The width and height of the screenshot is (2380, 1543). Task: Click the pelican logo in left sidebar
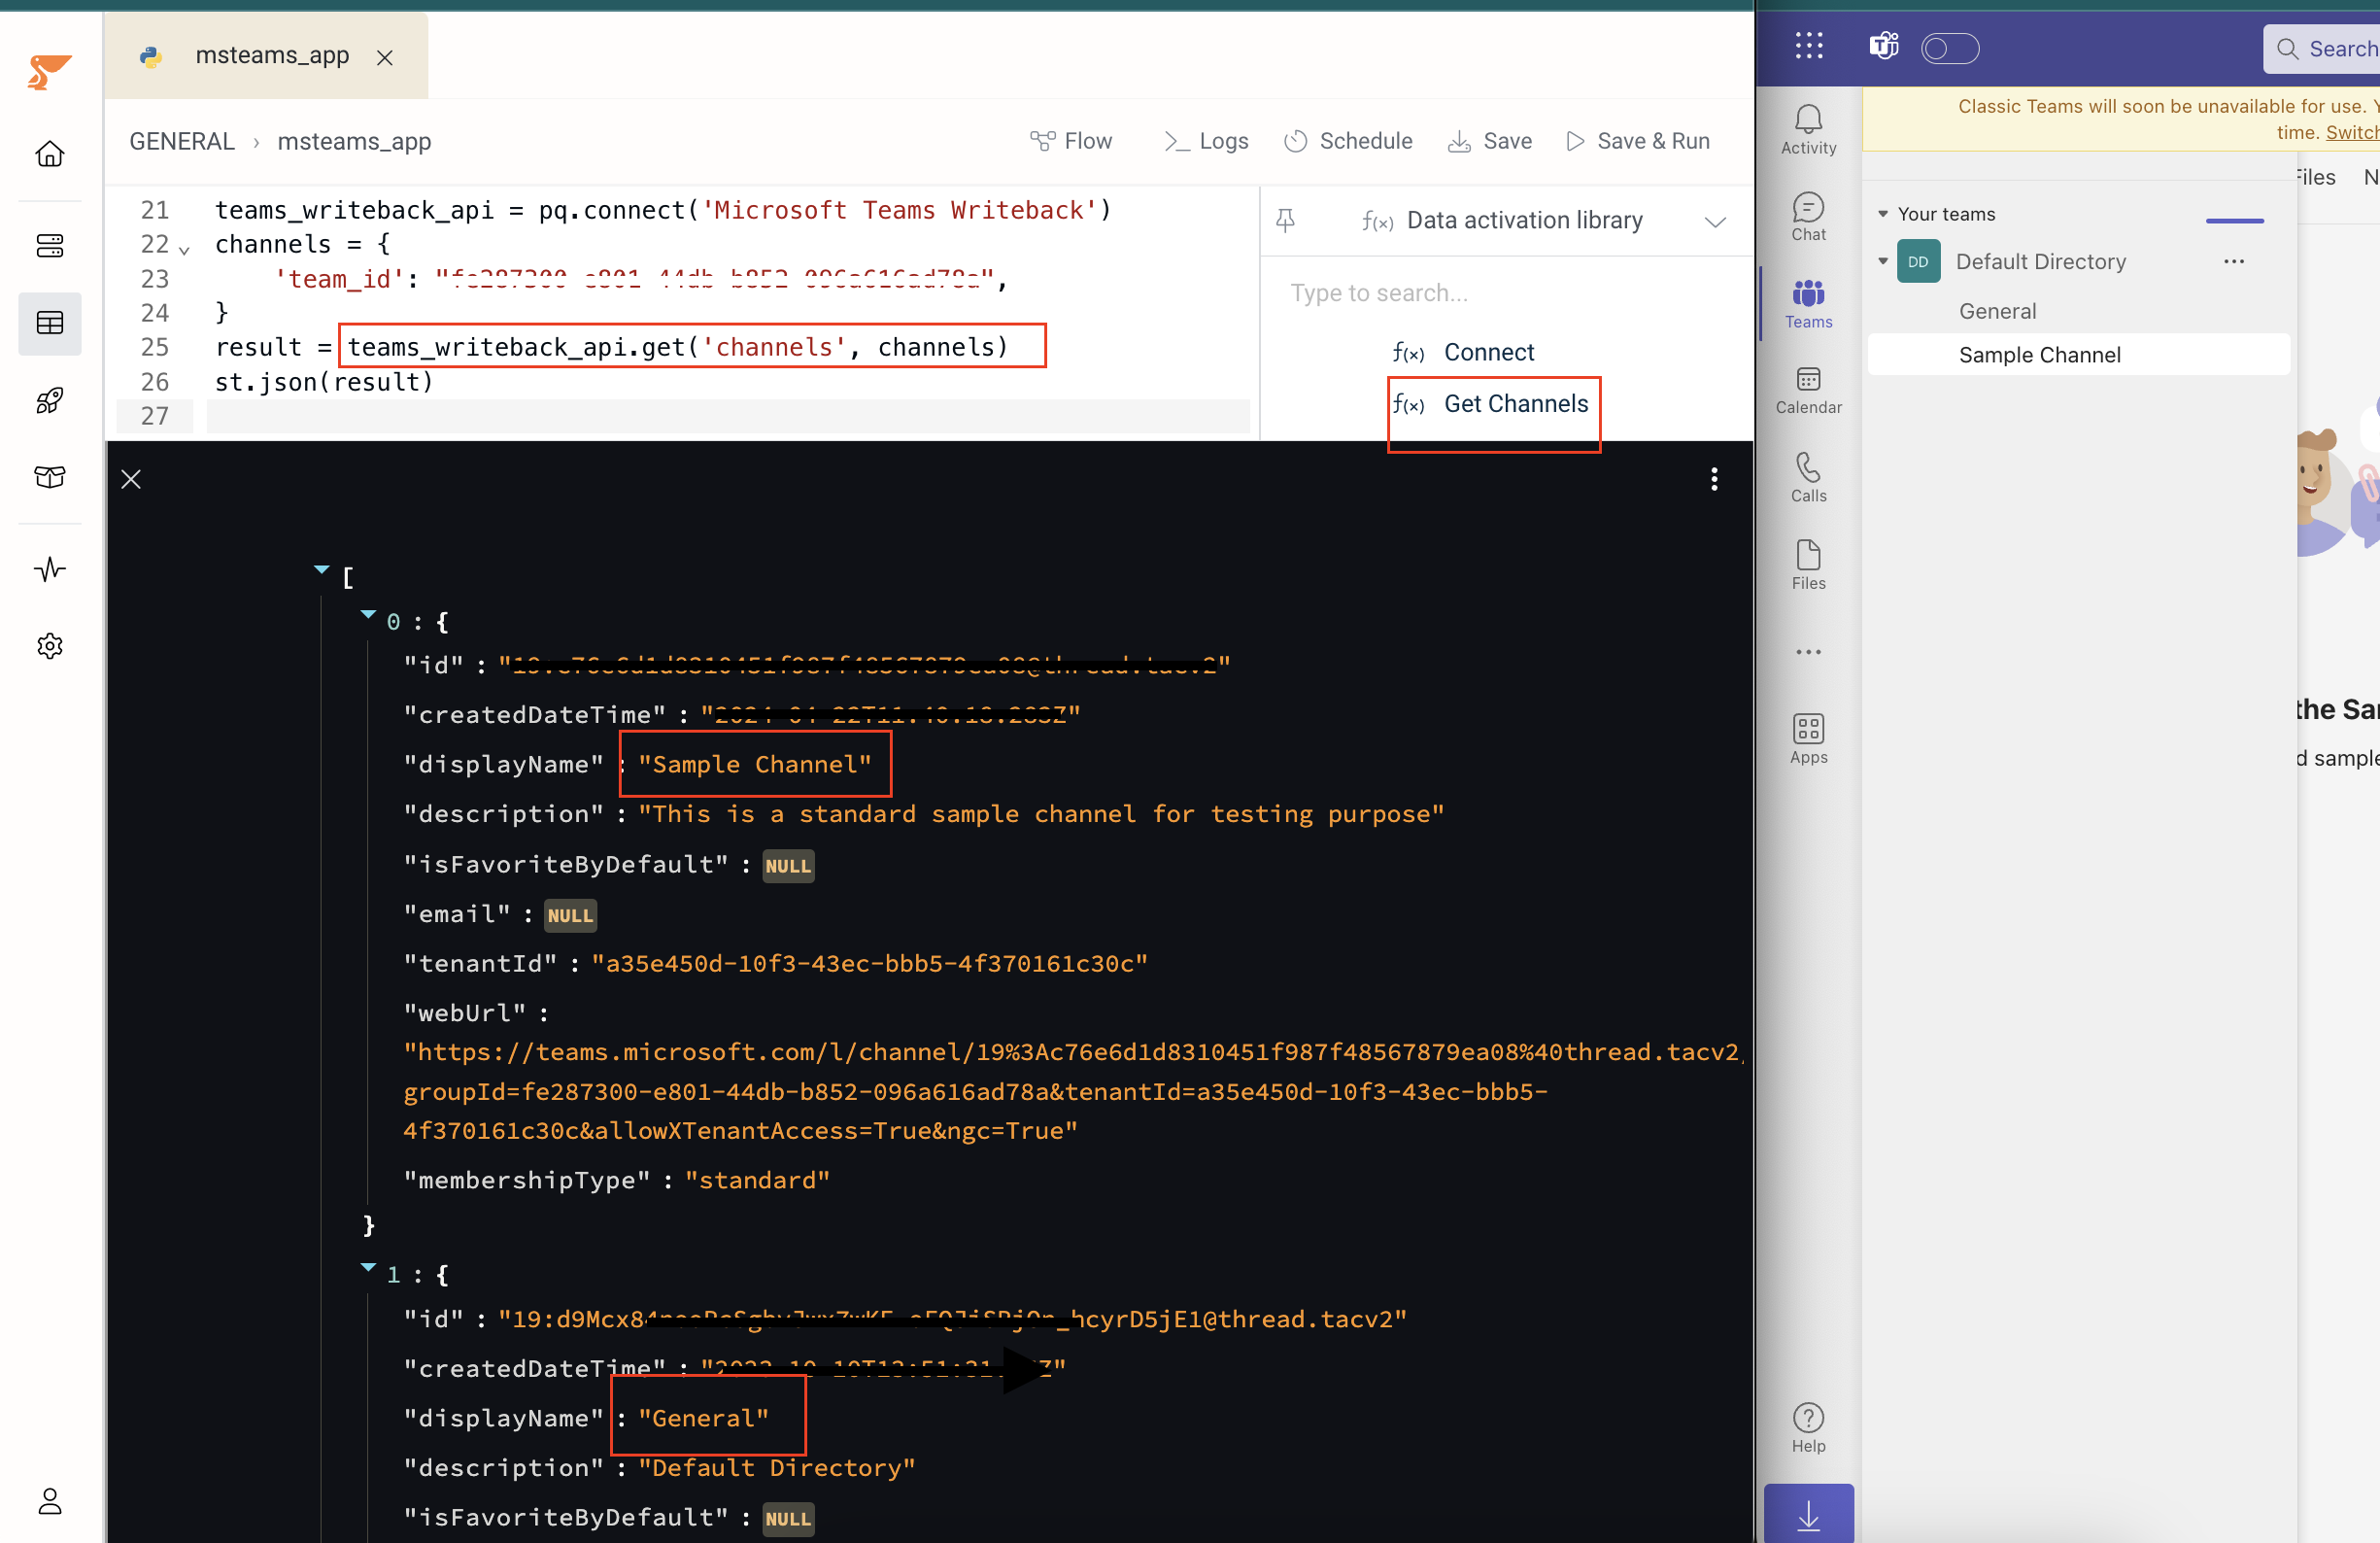click(49, 71)
